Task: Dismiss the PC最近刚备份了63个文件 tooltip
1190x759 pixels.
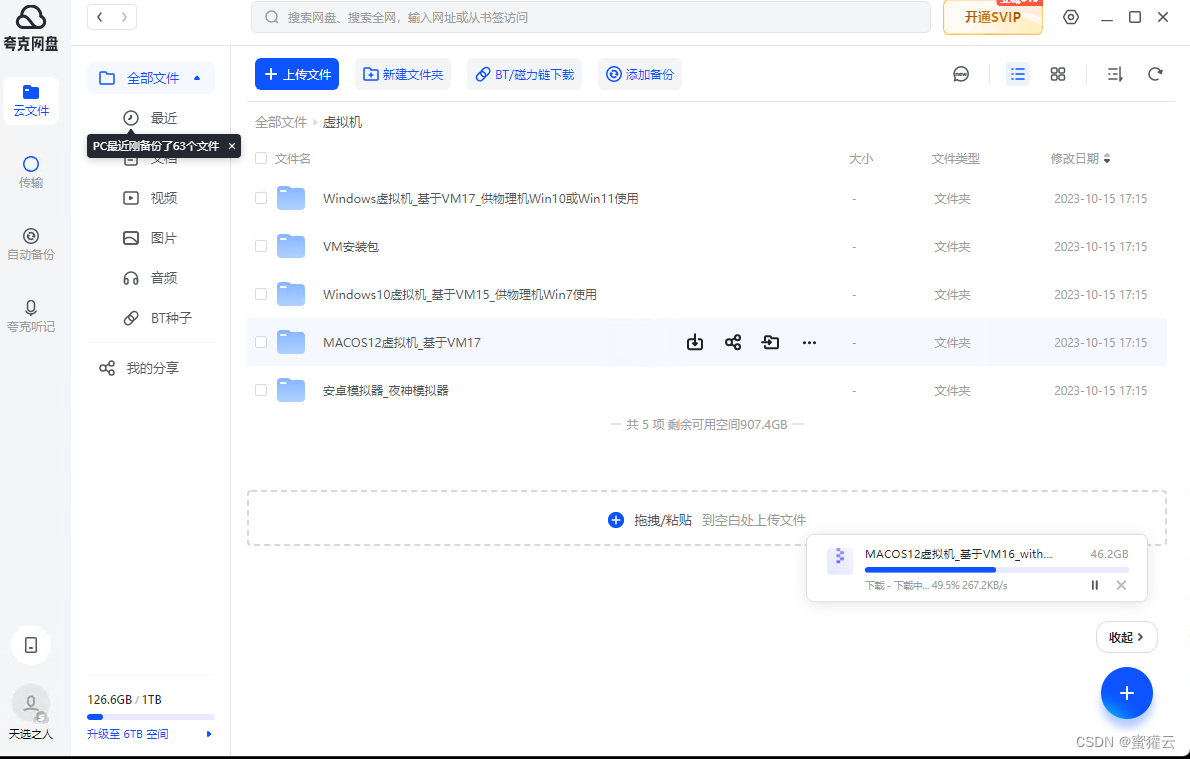Action: click(x=231, y=146)
